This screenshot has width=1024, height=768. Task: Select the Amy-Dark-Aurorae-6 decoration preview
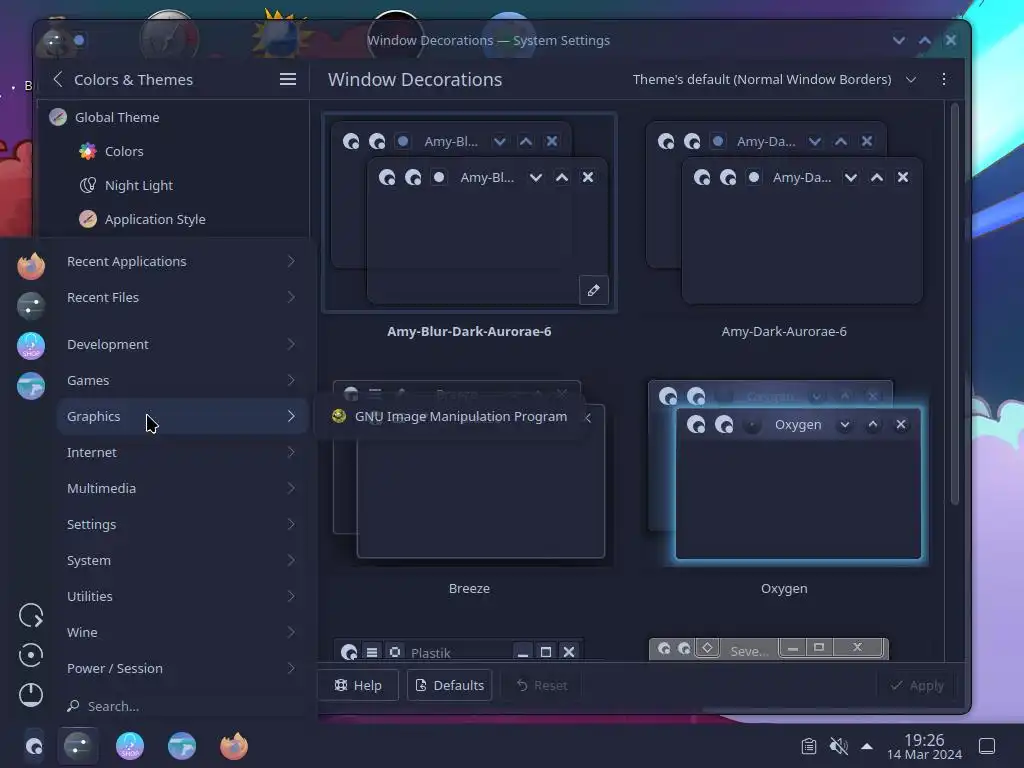pos(784,213)
